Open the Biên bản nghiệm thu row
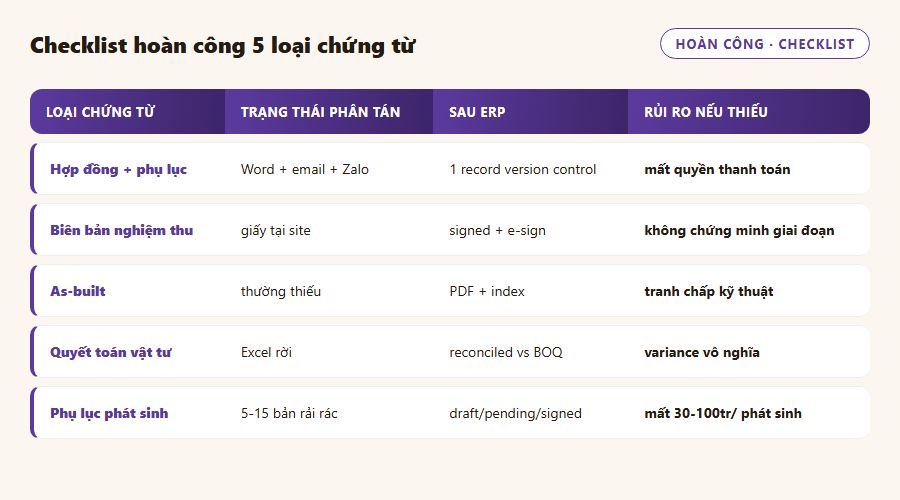 coord(450,230)
